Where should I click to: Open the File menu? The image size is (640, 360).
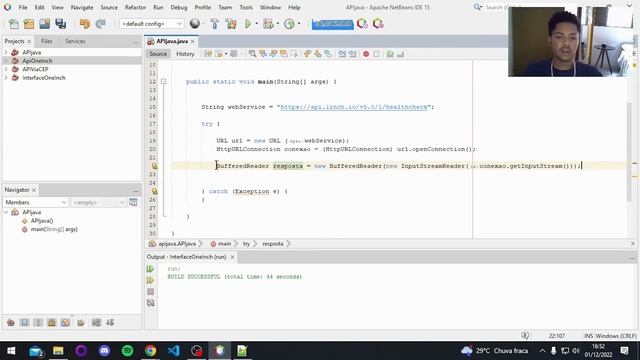(x=23, y=7)
